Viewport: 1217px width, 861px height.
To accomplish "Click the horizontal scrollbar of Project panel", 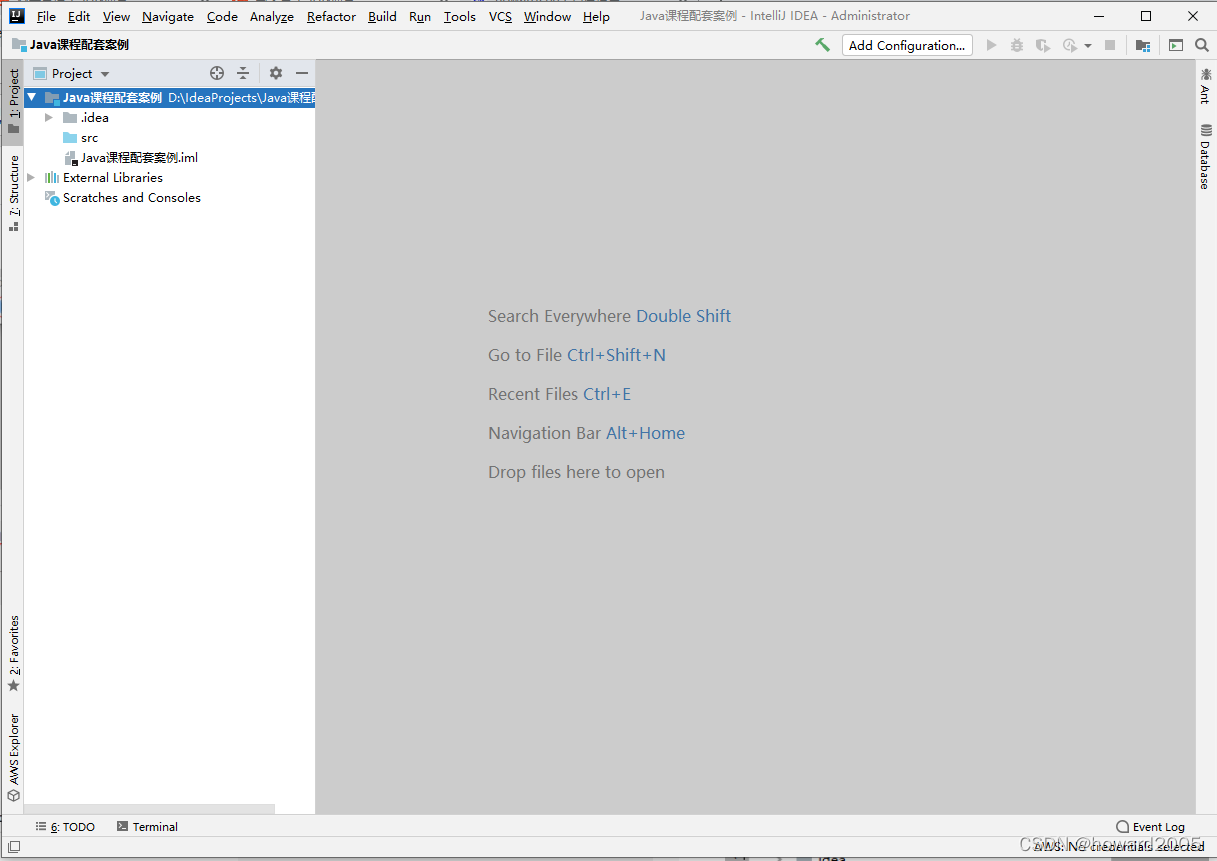I will [x=149, y=808].
